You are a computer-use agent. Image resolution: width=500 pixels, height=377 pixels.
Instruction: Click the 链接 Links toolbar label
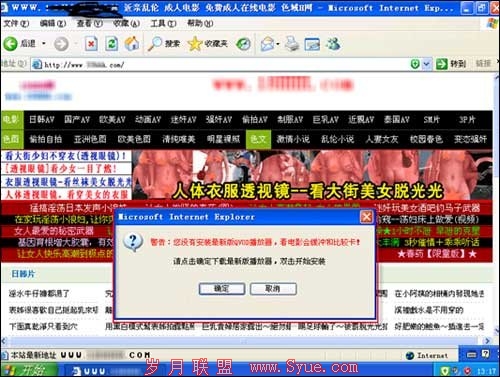pos(483,63)
